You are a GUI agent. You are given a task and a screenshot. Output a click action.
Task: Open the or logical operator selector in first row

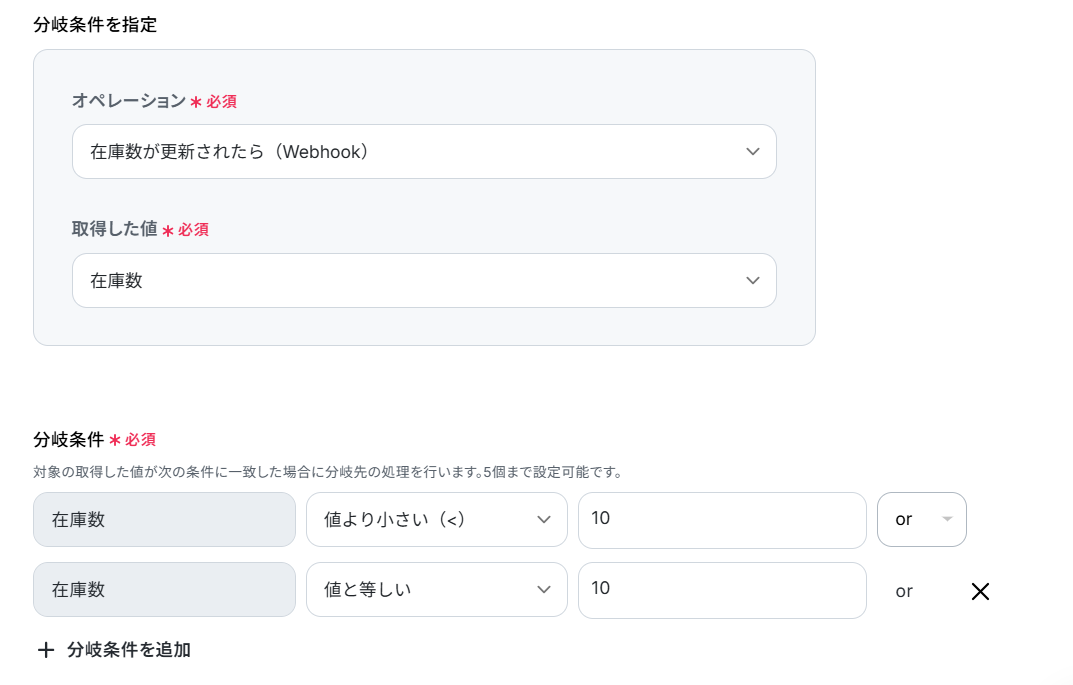[x=920, y=520]
